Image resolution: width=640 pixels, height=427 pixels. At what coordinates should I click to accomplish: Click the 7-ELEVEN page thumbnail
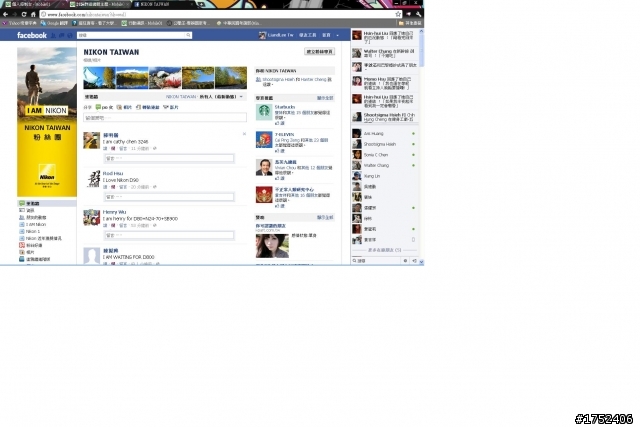click(264, 140)
